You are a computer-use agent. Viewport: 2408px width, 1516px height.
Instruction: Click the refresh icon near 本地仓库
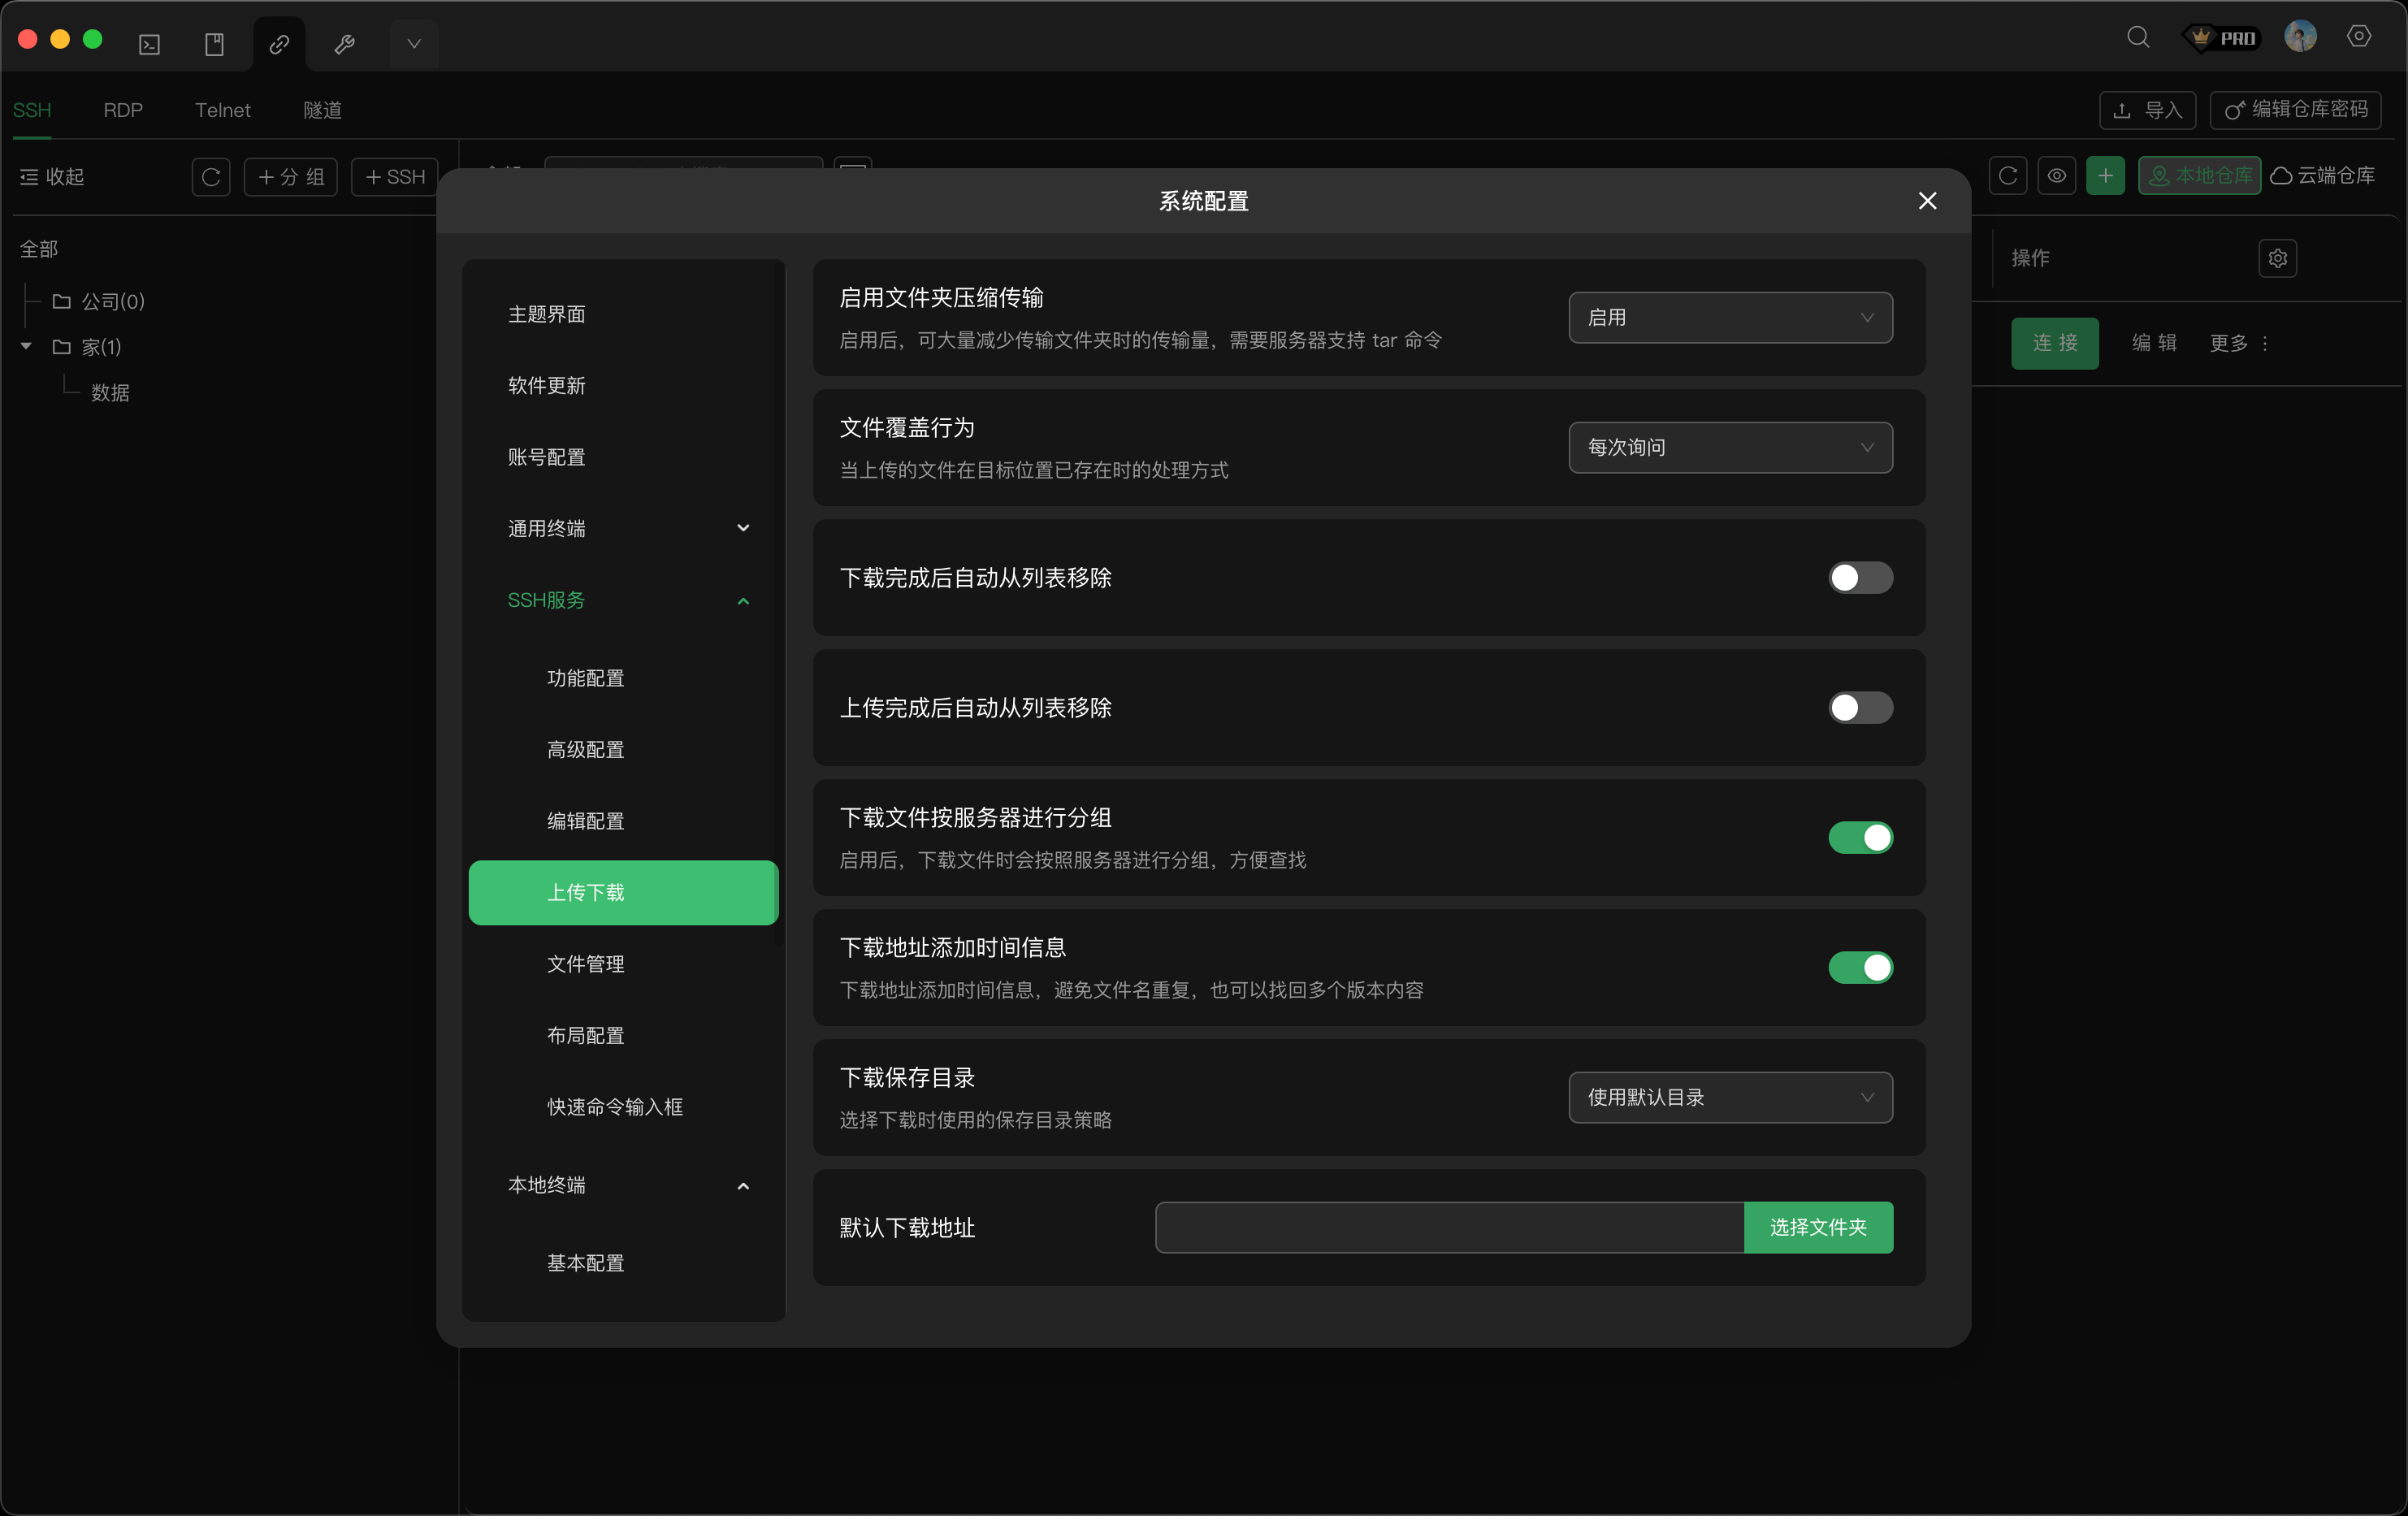(2008, 175)
